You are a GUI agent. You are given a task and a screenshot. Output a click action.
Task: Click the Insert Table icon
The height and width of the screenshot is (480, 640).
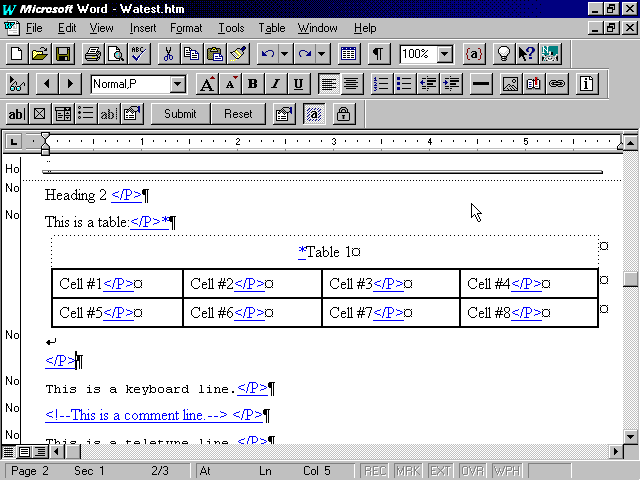pyautogui.click(x=349, y=54)
